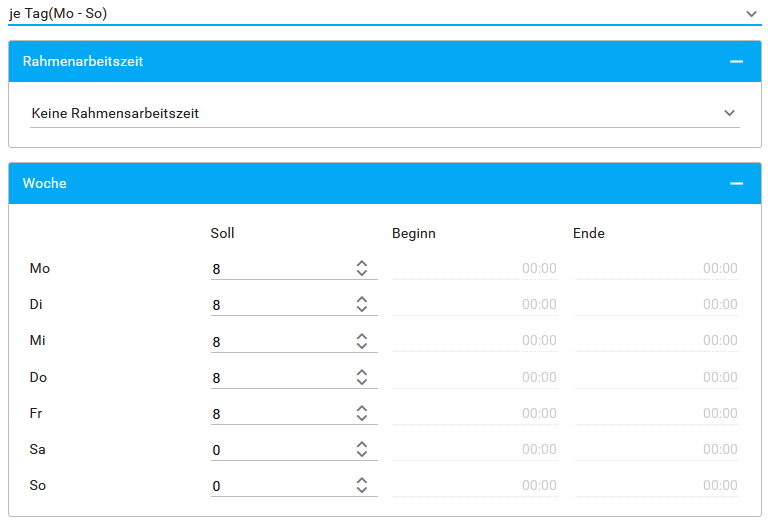The width and height of the screenshot is (768, 522).
Task: Click the Ende time field for Di
Action: pos(656,305)
